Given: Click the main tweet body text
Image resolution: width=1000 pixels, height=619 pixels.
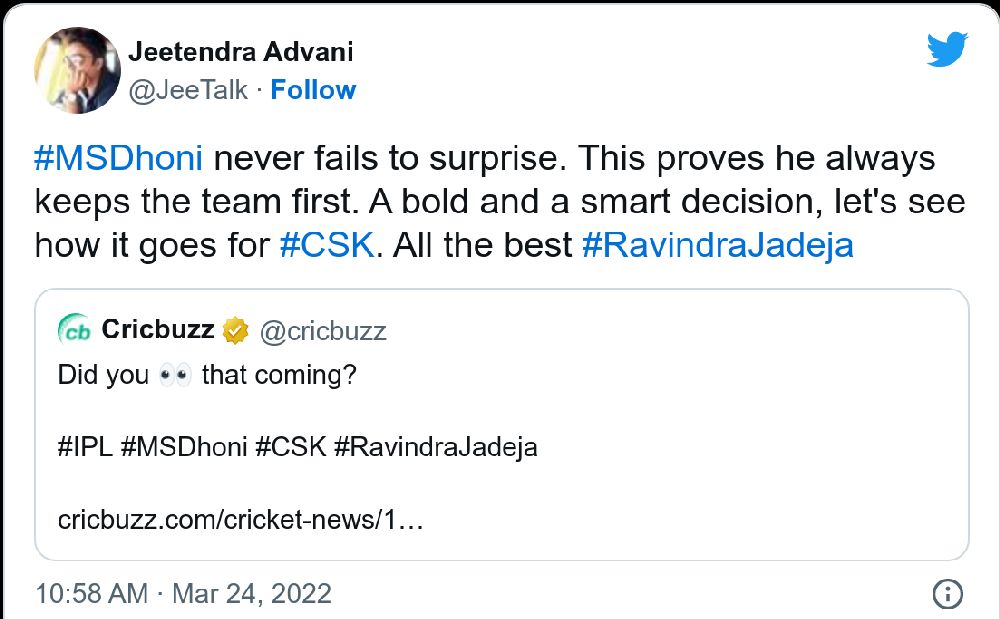Looking at the screenshot, I should coord(500,202).
